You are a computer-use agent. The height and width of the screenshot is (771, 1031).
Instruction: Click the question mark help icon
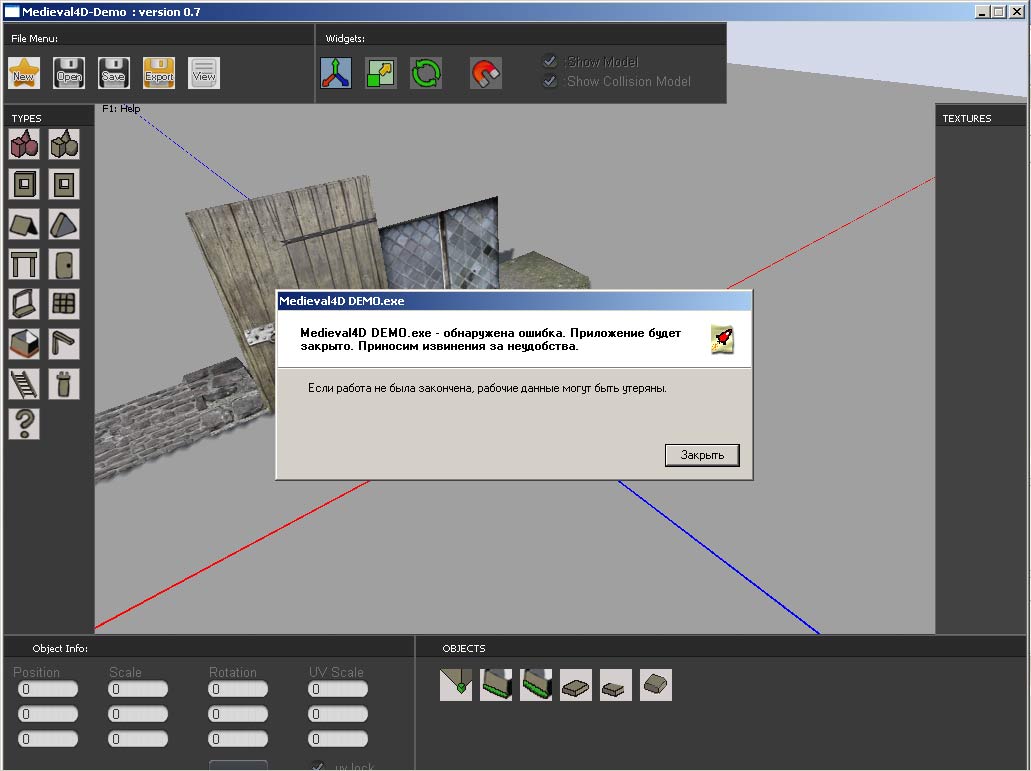[x=24, y=424]
